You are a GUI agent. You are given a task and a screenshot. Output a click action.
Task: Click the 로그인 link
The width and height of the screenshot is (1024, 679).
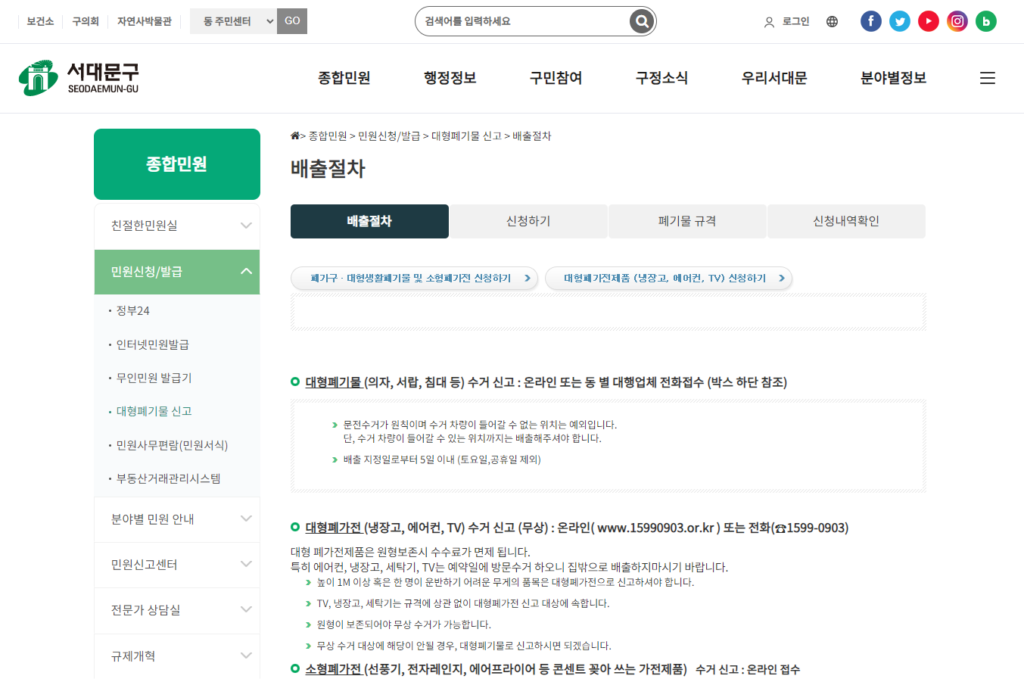795,22
